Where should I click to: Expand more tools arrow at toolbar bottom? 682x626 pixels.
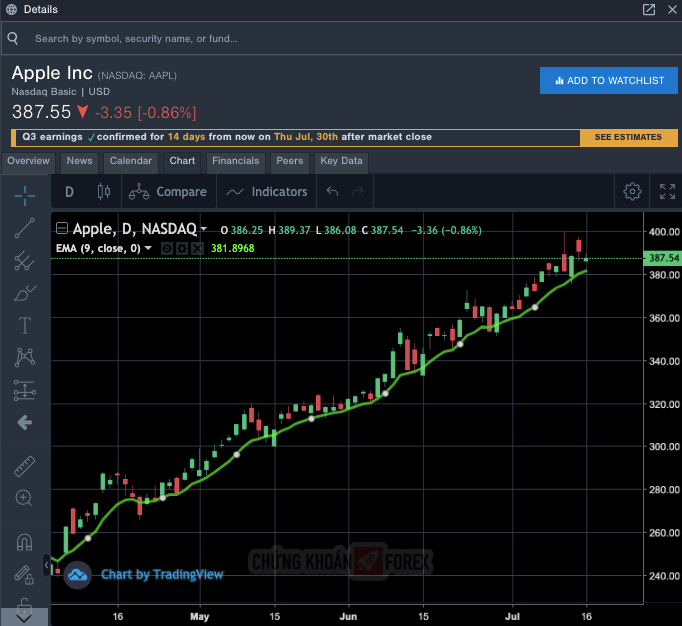click(24, 617)
